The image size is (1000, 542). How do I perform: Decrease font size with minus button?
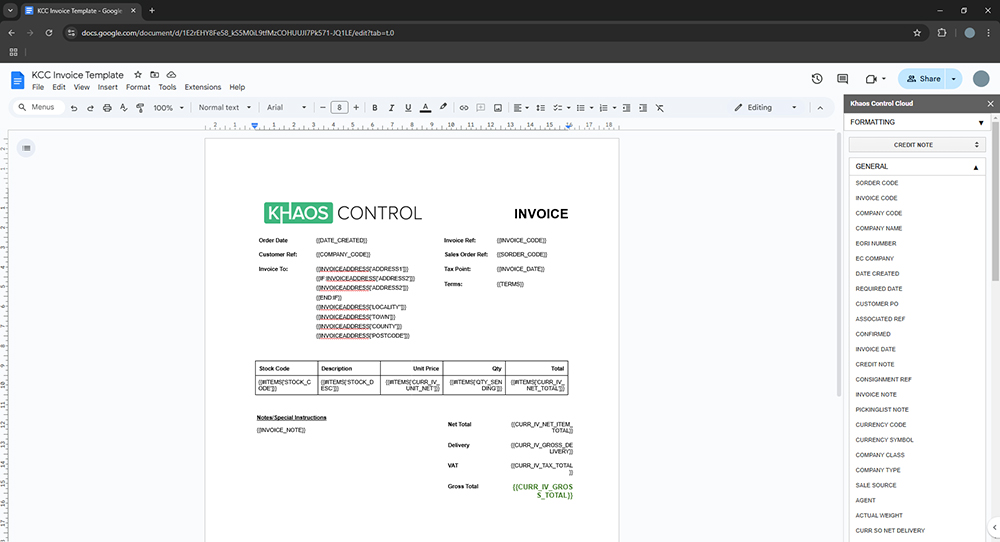[x=323, y=108]
